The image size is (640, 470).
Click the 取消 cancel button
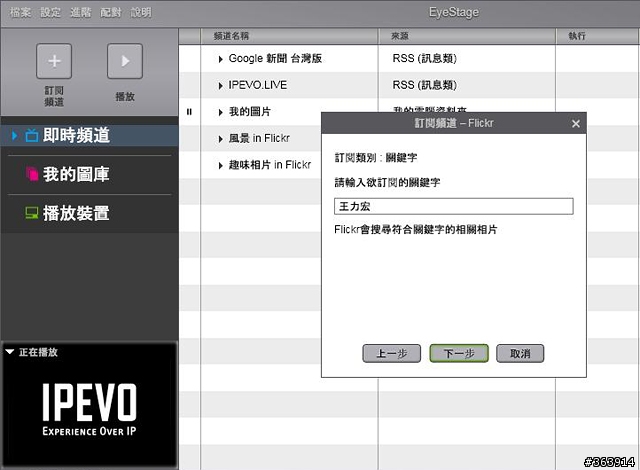click(x=520, y=353)
